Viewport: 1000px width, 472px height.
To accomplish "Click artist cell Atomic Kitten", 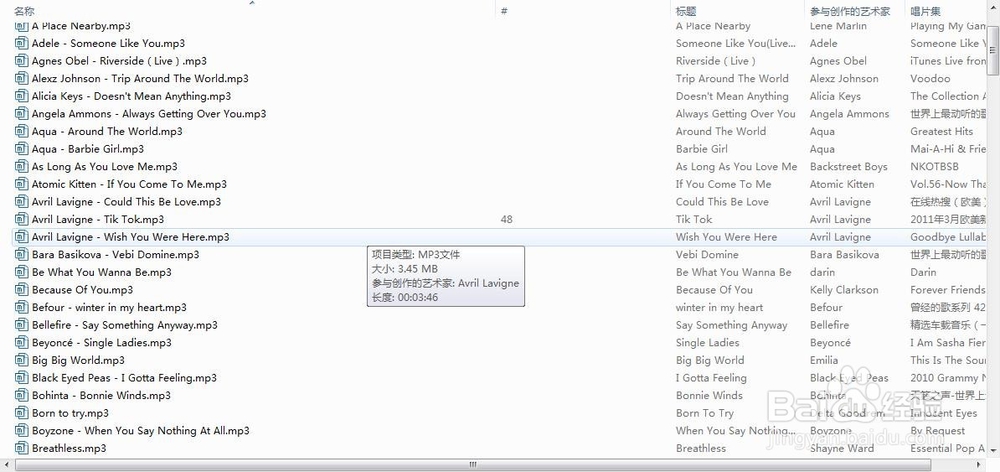I will 842,184.
